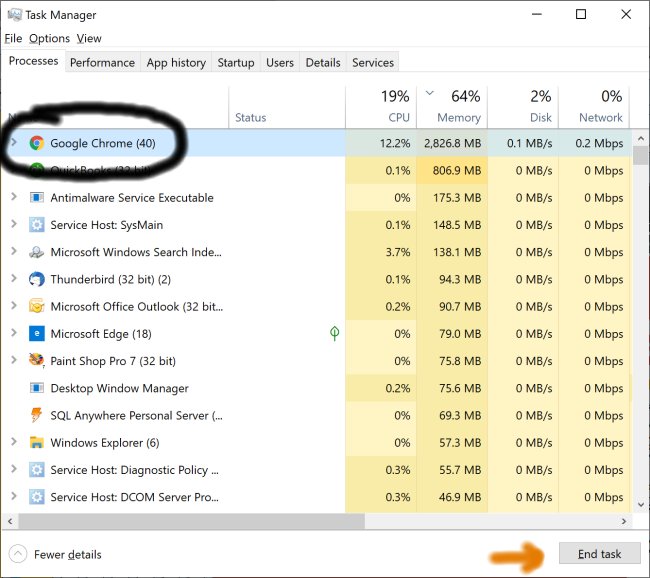
Task: Sort by the Status column header
Action: [x=287, y=107]
